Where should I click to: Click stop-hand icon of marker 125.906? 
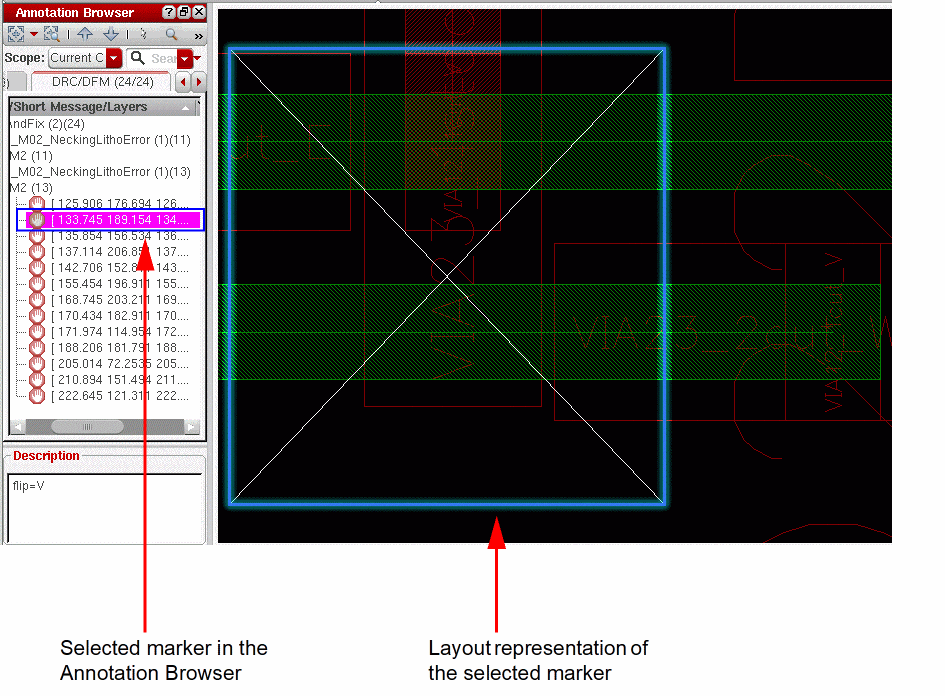[37, 204]
